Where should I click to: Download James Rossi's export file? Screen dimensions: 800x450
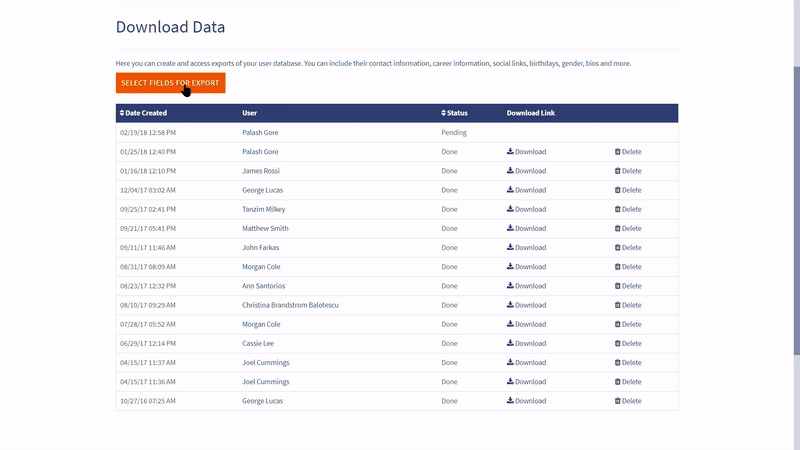pyautogui.click(x=526, y=171)
